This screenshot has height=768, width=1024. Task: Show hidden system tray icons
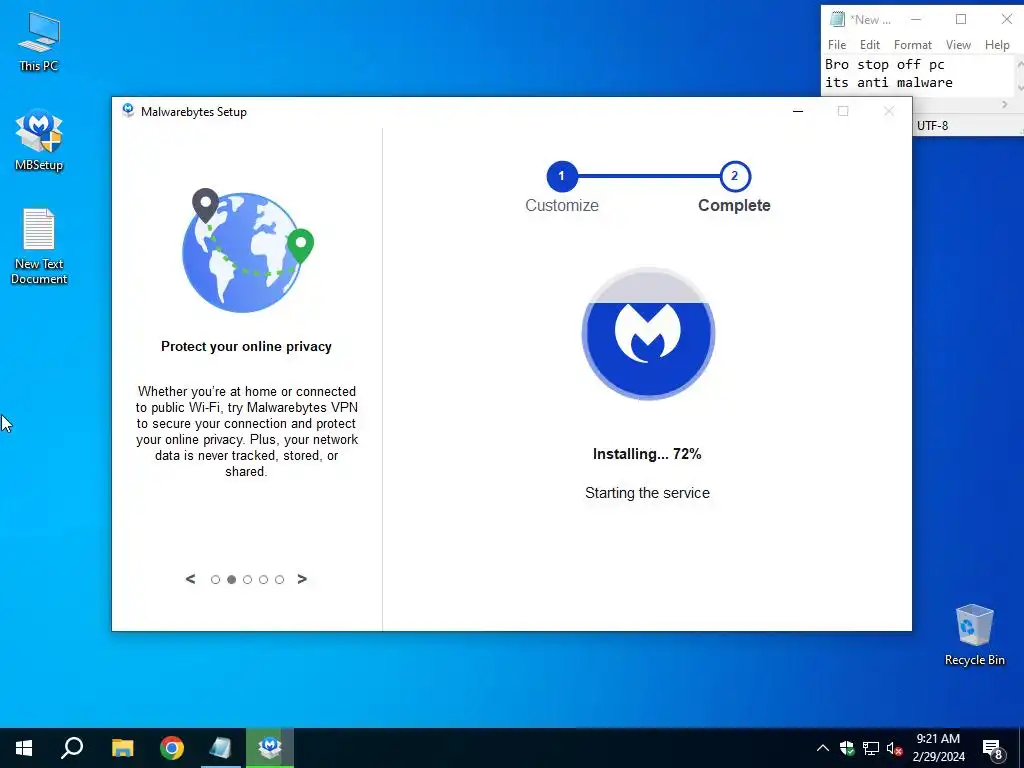(823, 748)
